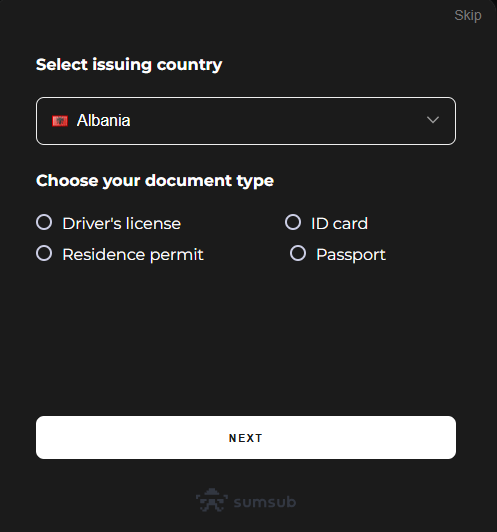Open the issuing country dropdown field
Viewport: 497px width, 532px height.
click(246, 121)
